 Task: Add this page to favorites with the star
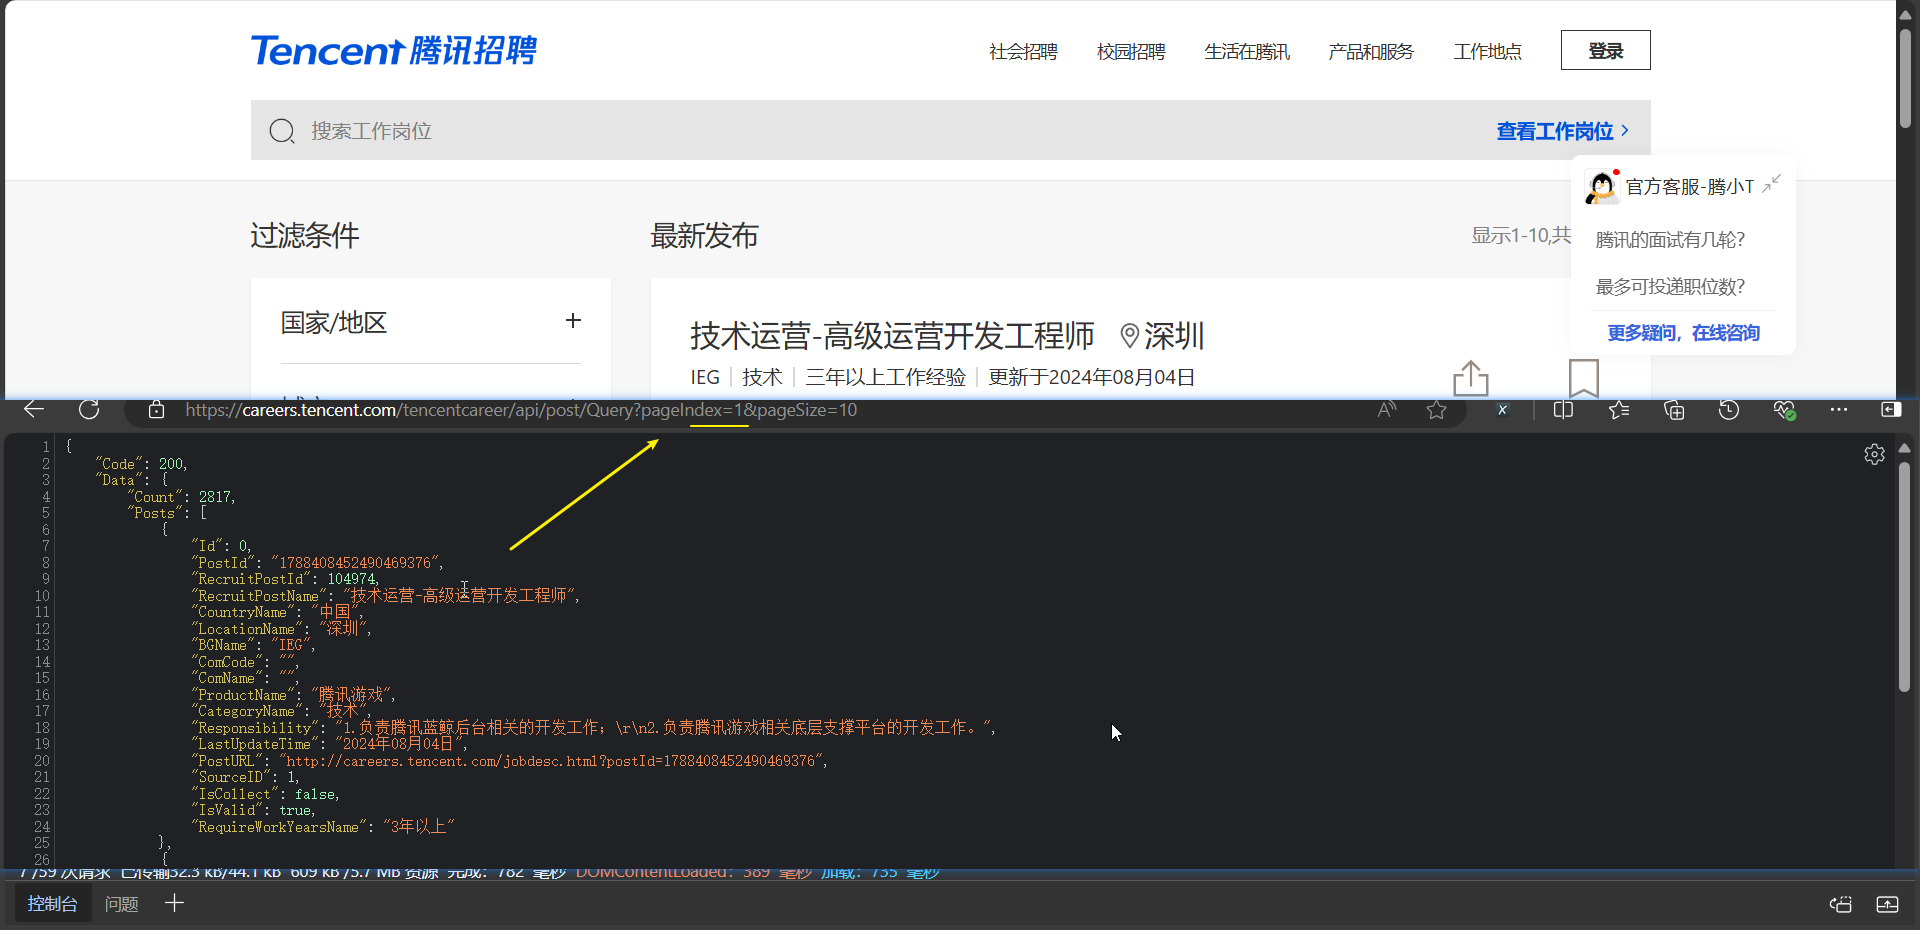(1436, 410)
